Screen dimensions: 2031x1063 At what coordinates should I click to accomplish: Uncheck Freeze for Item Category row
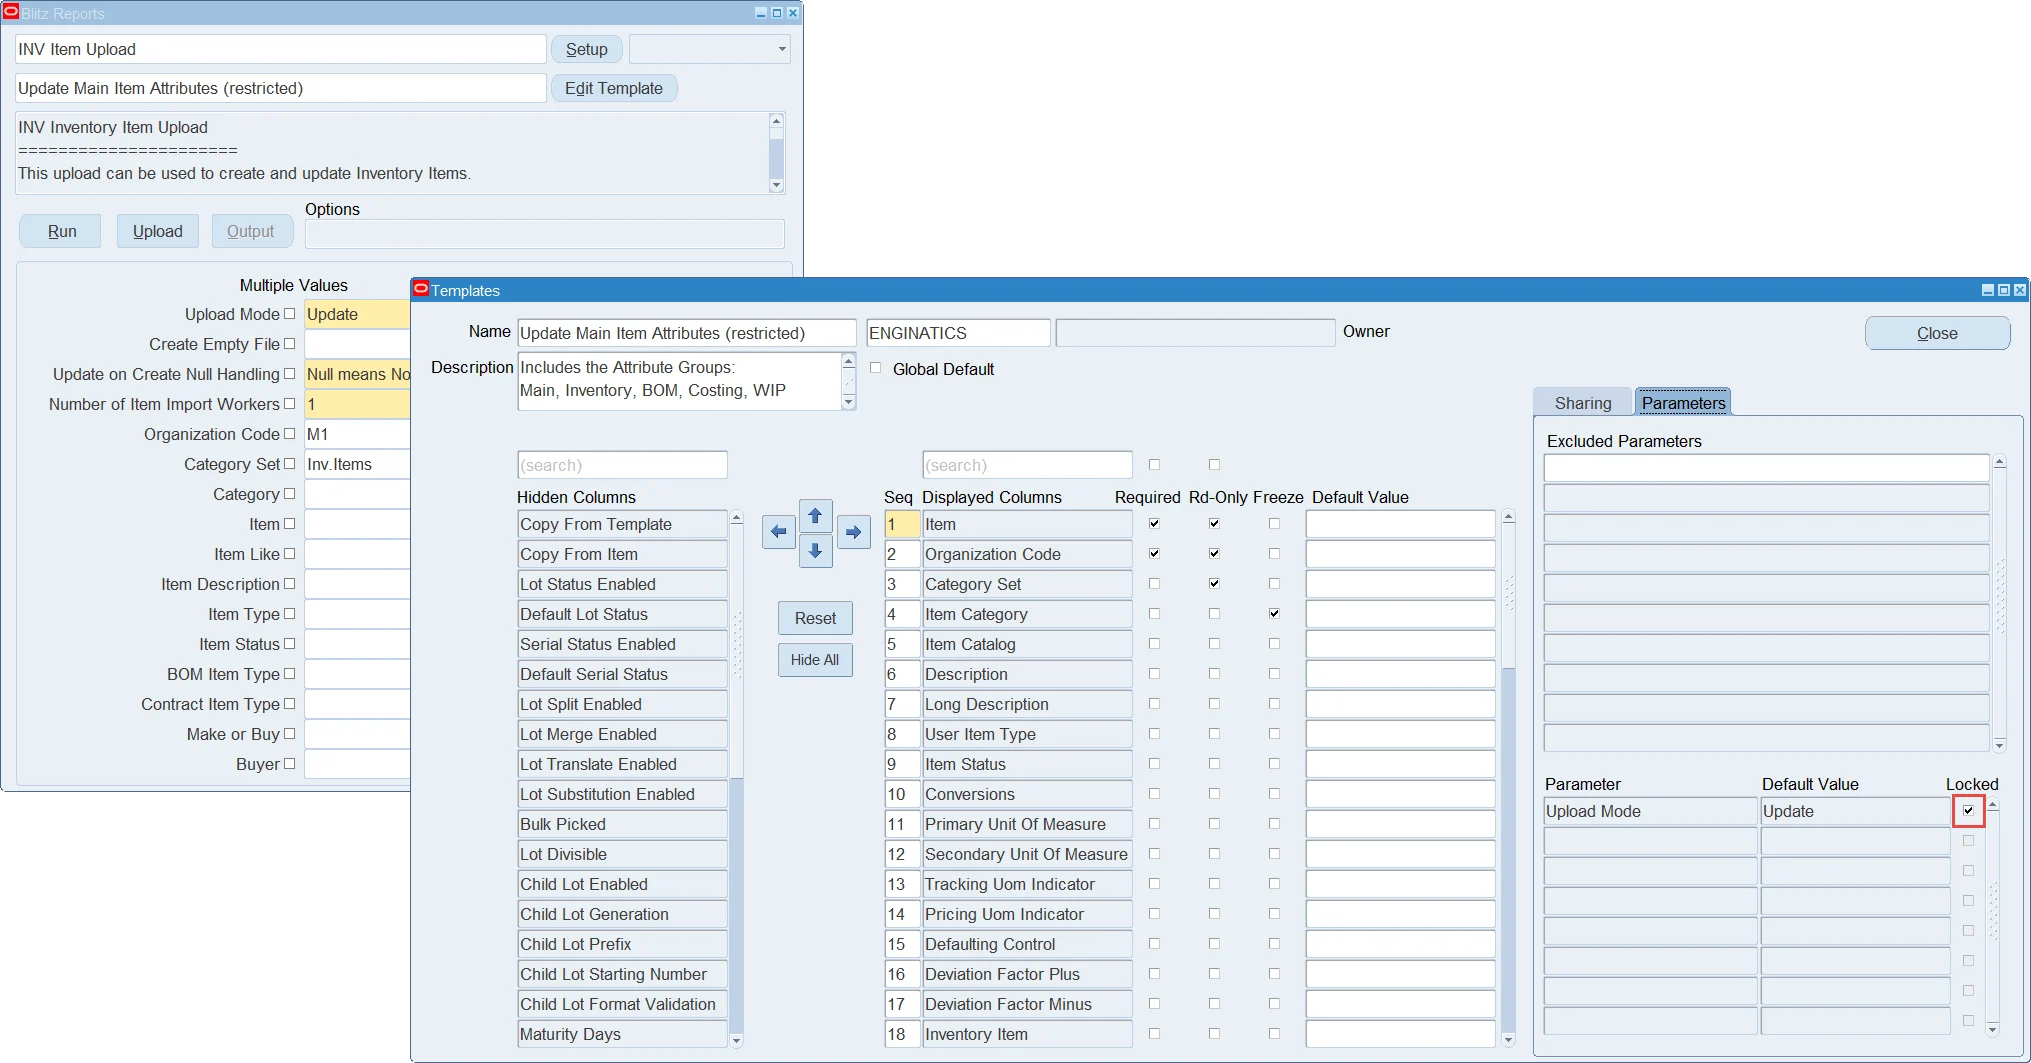click(1274, 614)
